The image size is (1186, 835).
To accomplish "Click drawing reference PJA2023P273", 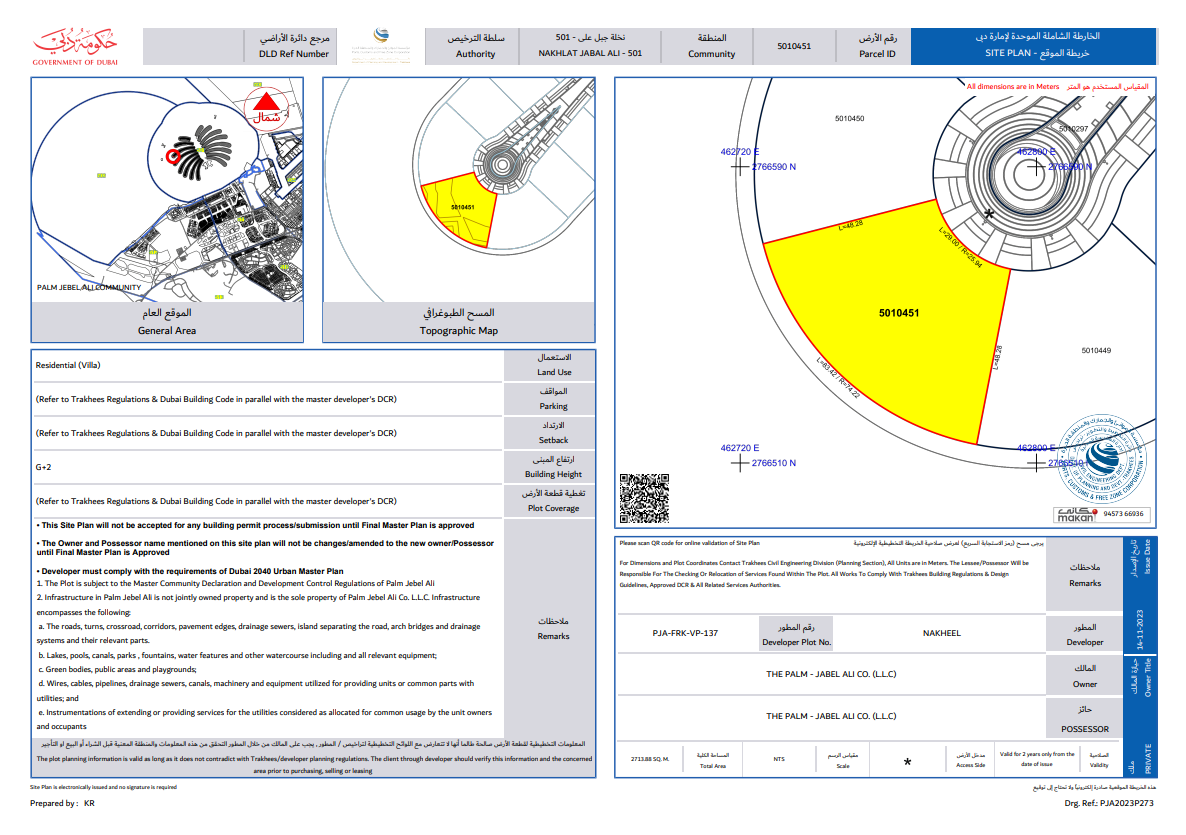I will tap(1128, 803).
